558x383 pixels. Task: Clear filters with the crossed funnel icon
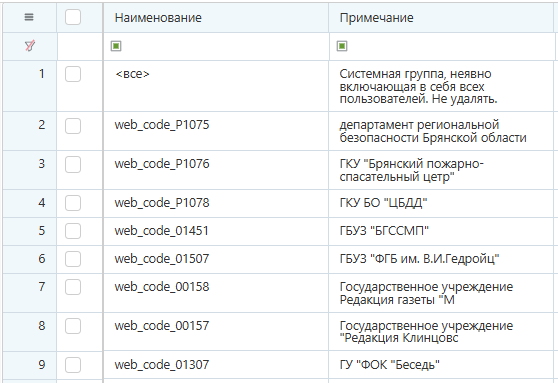[30, 46]
